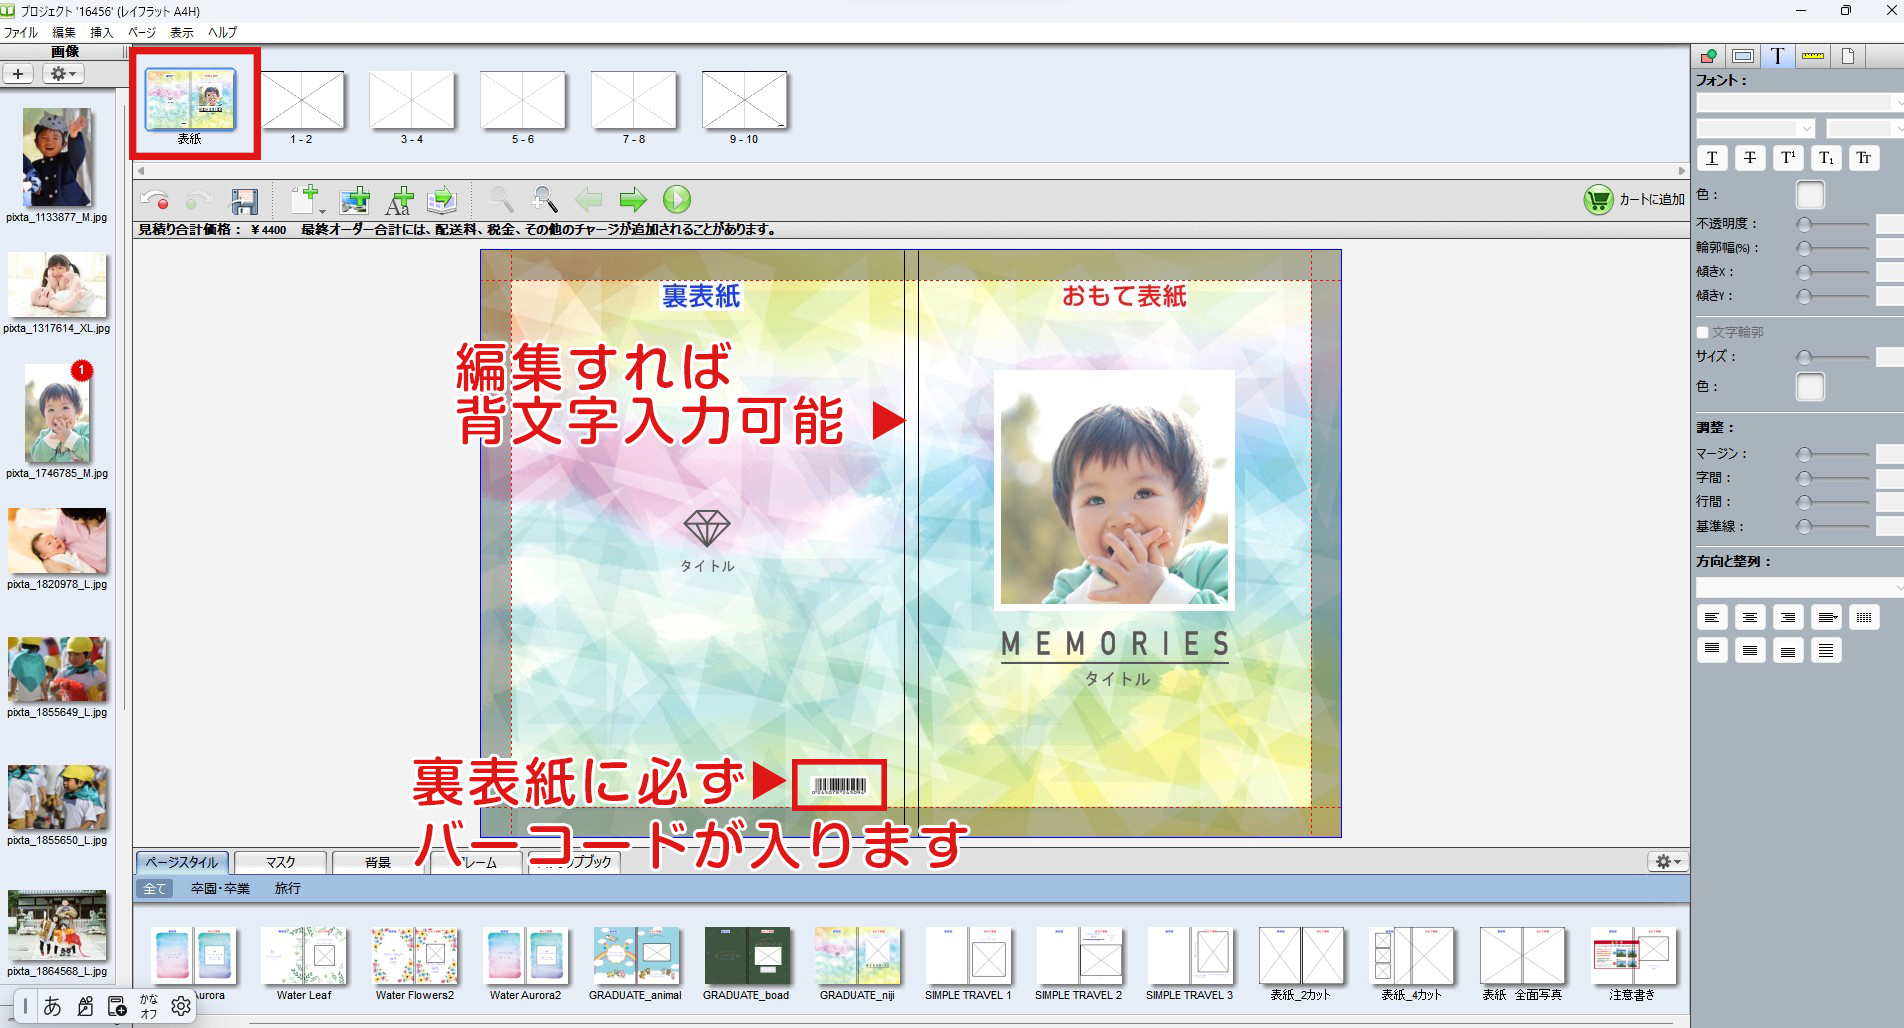Image resolution: width=1904 pixels, height=1028 pixels.
Task: Open the font family dropdown
Action: click(1798, 102)
